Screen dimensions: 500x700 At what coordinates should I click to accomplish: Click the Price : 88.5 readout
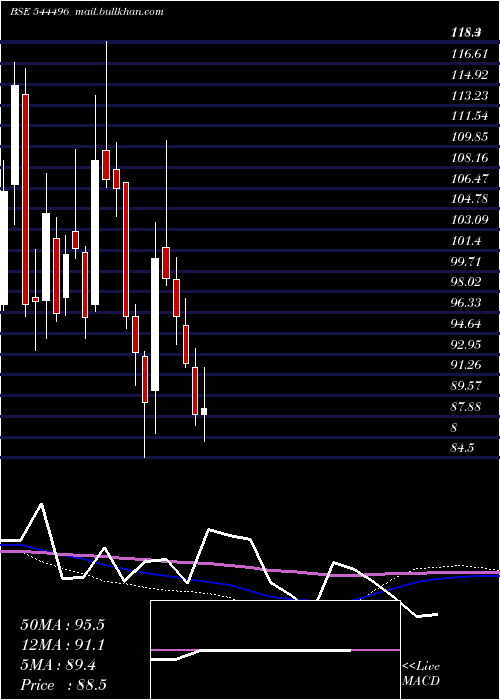[63, 685]
